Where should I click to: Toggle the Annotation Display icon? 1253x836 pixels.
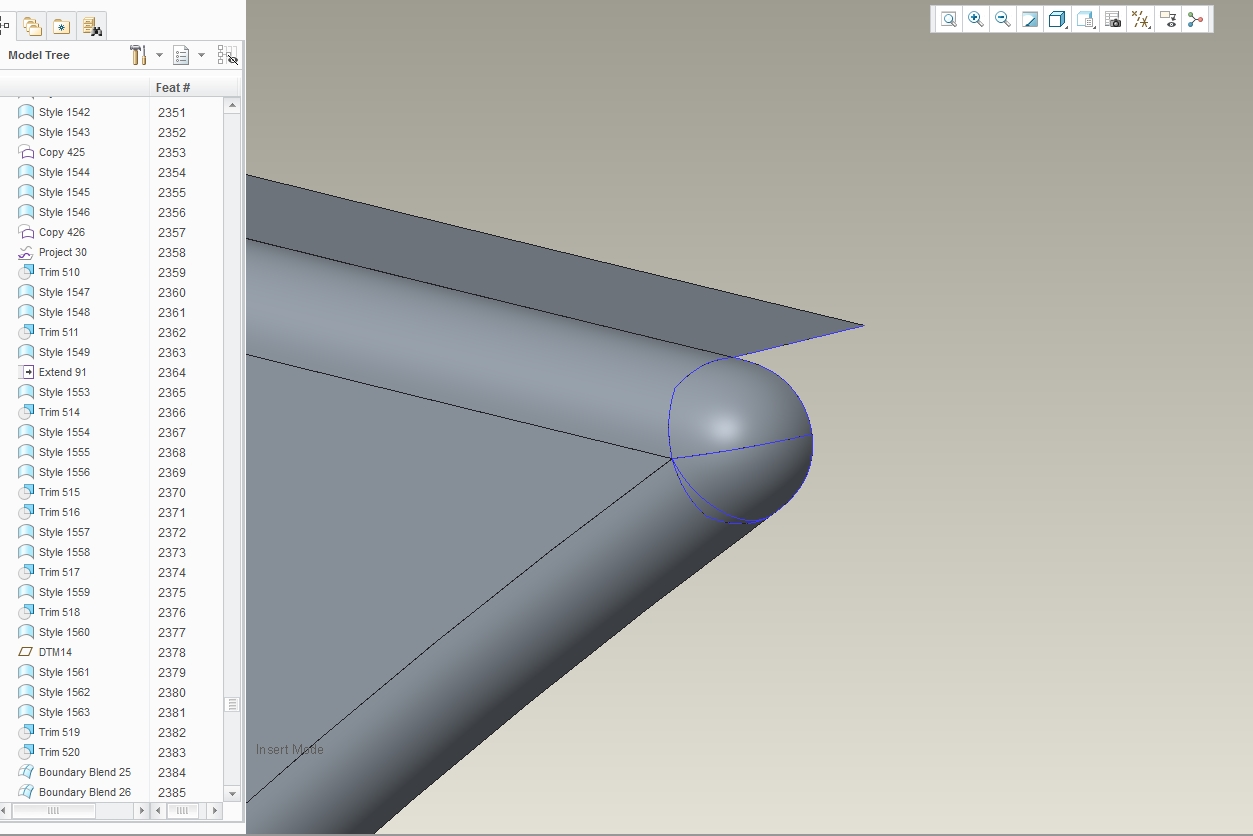pos(1167,19)
